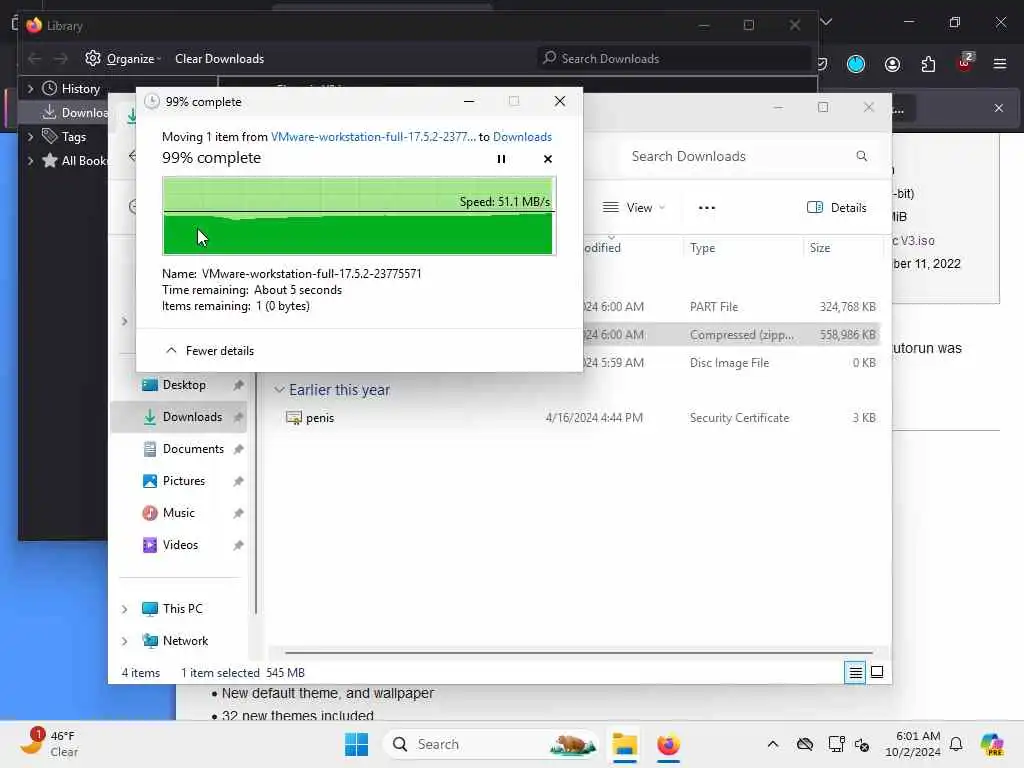1024x768 pixels.
Task: Open Firefox extensions puzzle icon
Action: [928, 64]
